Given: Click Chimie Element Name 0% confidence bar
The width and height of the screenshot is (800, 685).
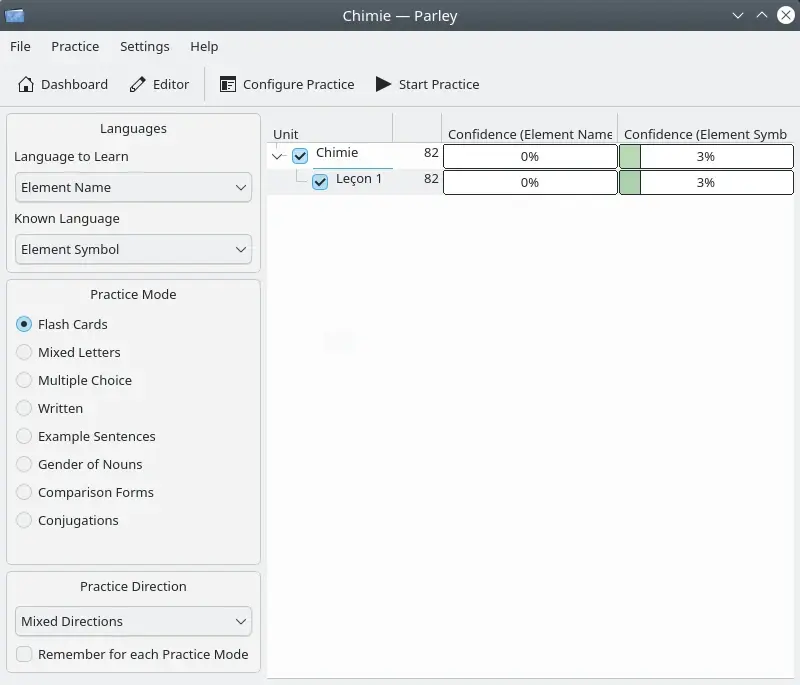Looking at the screenshot, I should click(x=530, y=157).
